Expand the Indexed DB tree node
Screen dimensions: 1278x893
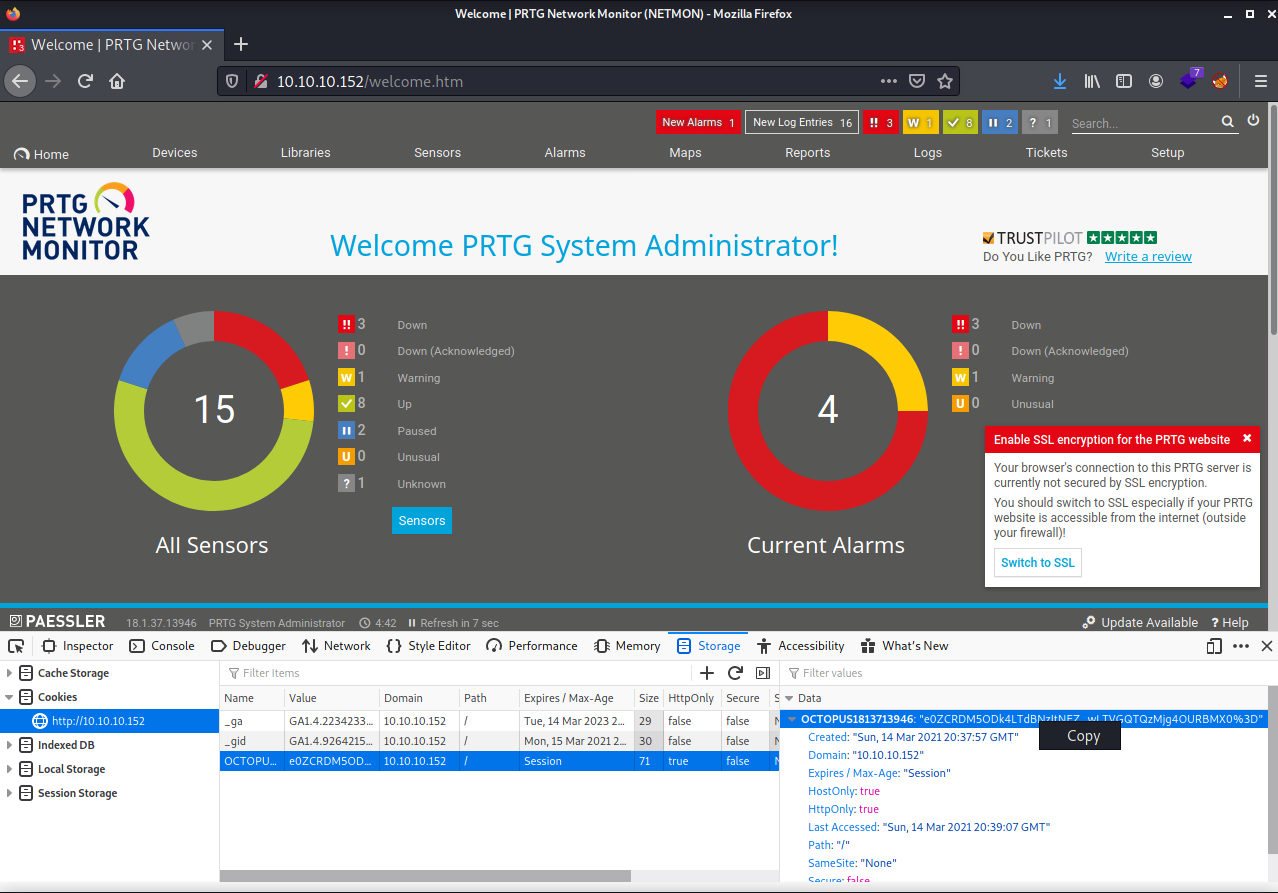tap(11, 745)
